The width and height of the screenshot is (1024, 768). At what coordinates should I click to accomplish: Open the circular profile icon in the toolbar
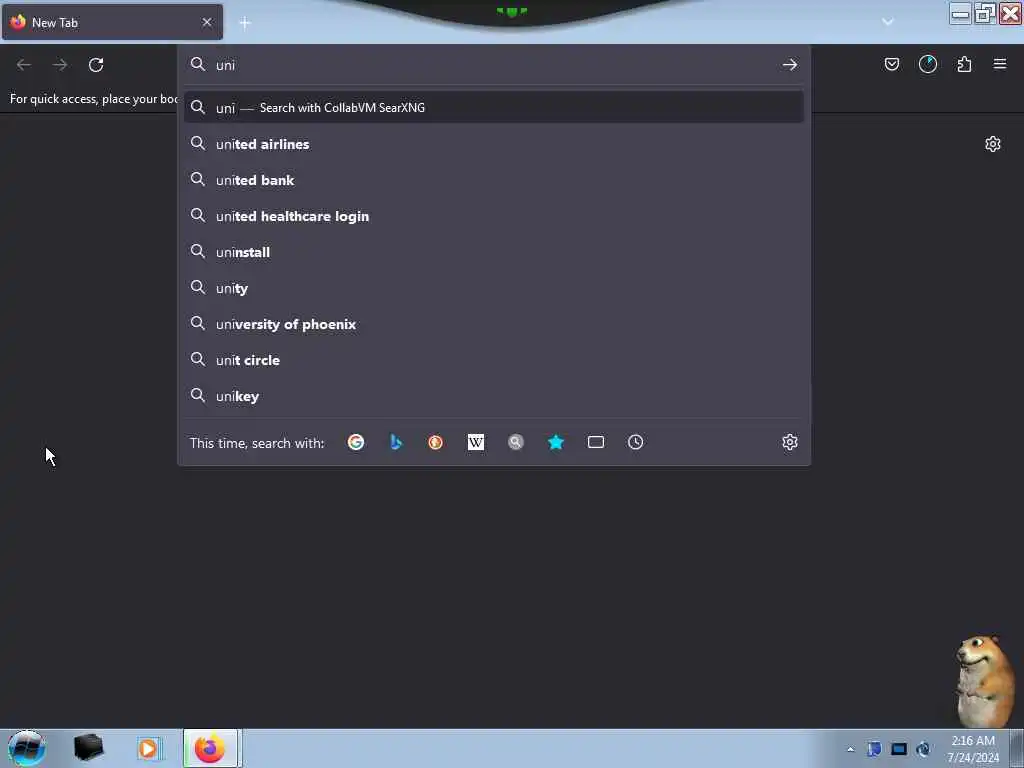(x=927, y=64)
